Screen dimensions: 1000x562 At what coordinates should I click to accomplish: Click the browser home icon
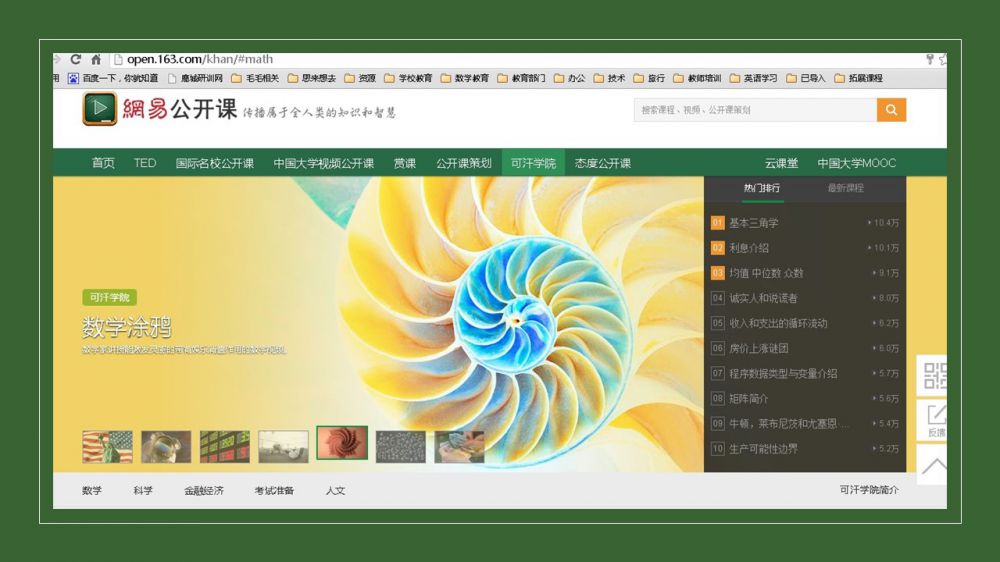(x=96, y=60)
